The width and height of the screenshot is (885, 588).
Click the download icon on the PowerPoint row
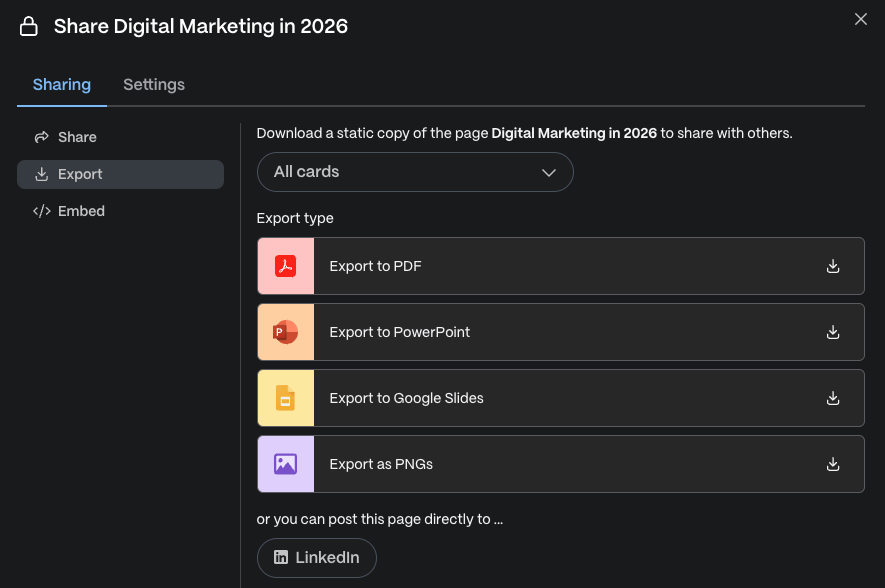833,332
